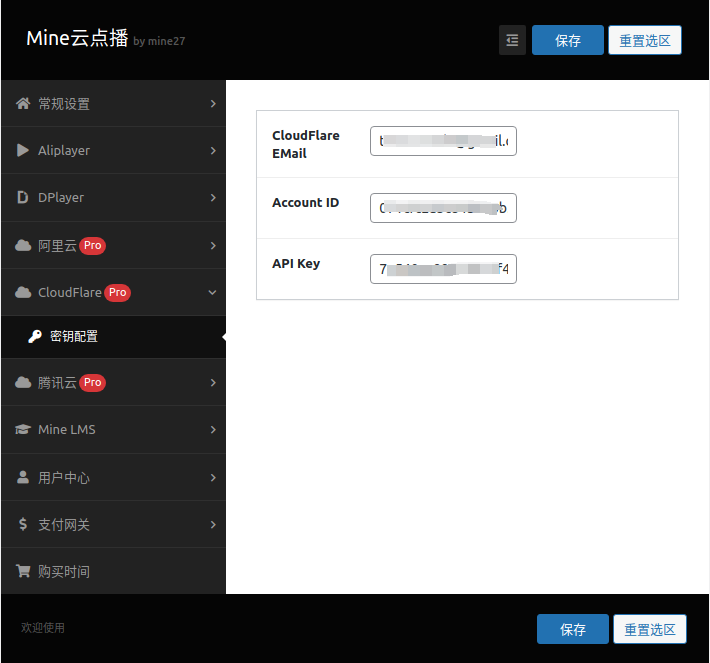Click the home icon beside 常规设置
Screen dimensions: 710x663
23,104
